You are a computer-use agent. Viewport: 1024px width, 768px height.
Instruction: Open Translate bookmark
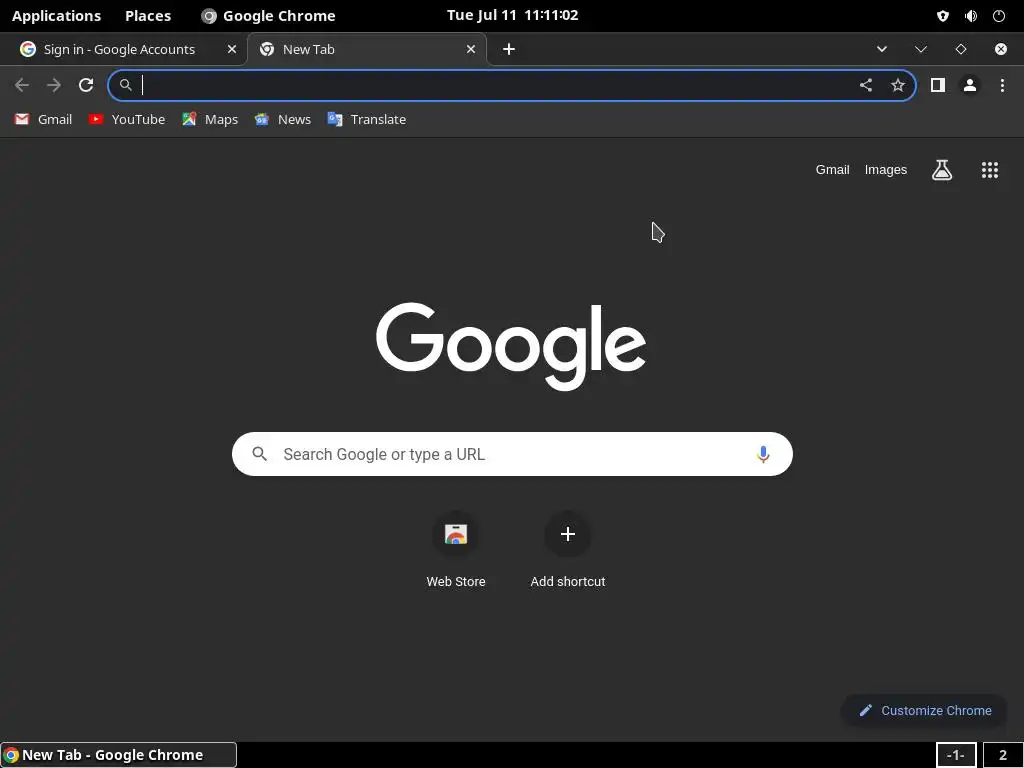[x=367, y=120]
